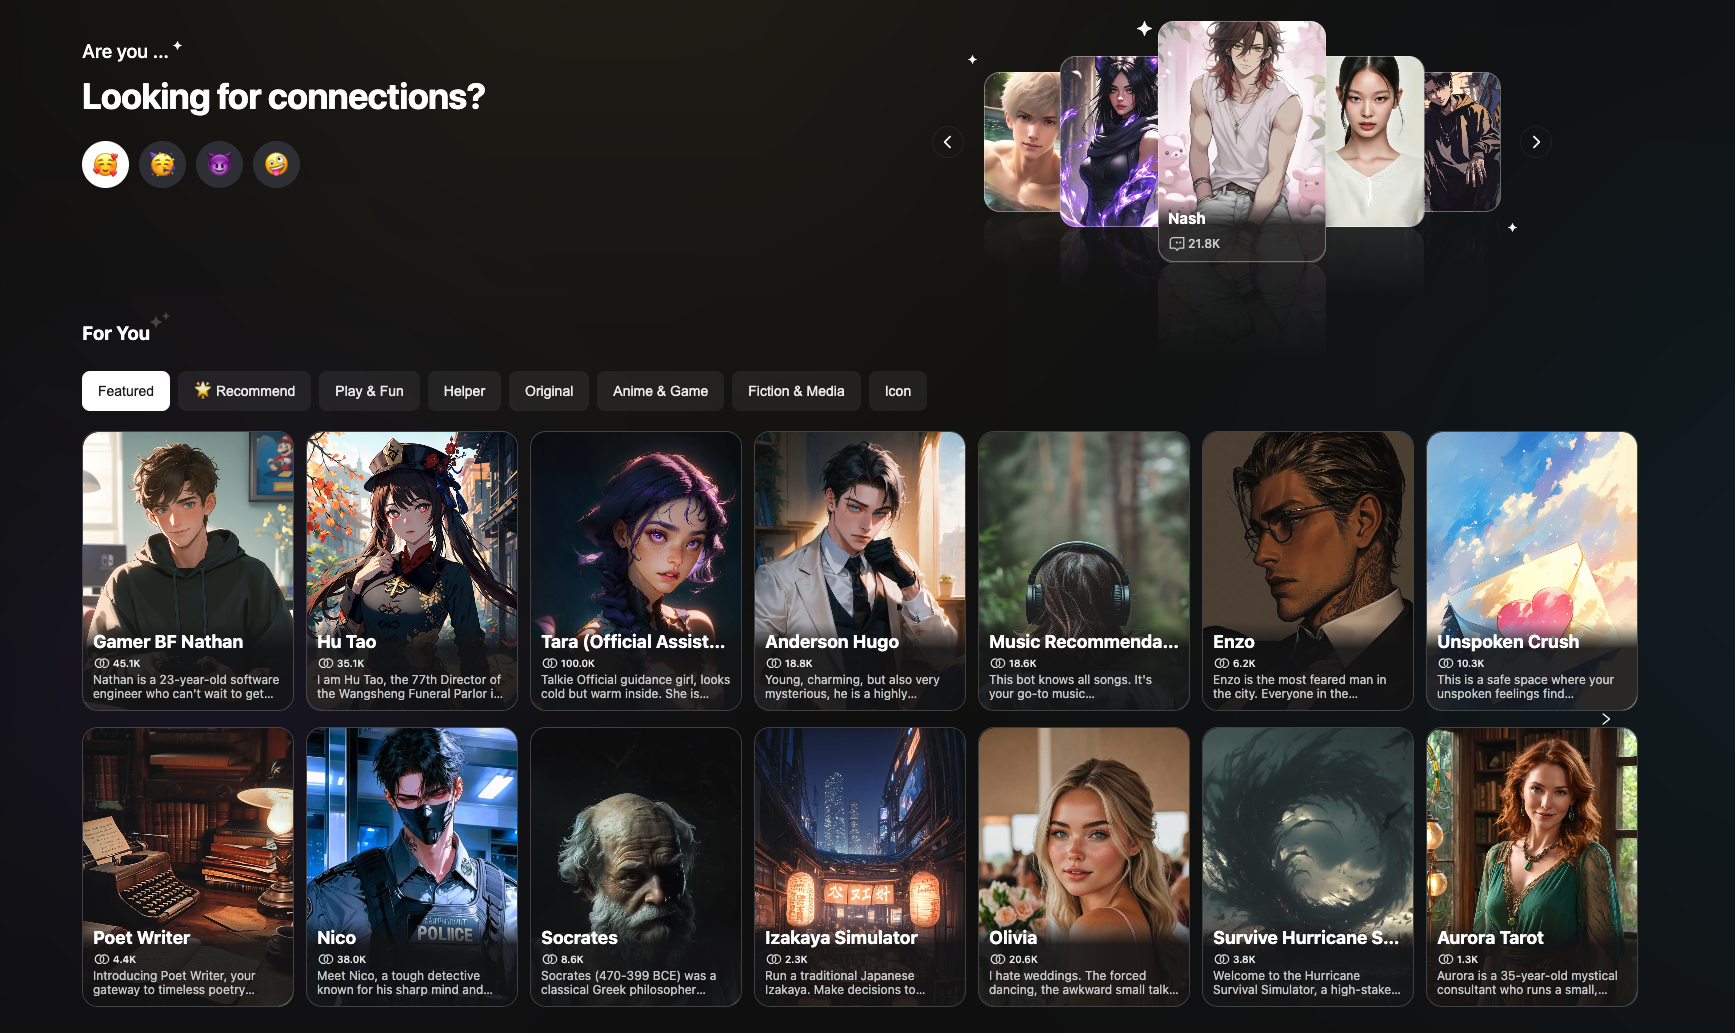Select the Helper category tab
Viewport: 1735px width, 1033px height.
click(x=464, y=391)
